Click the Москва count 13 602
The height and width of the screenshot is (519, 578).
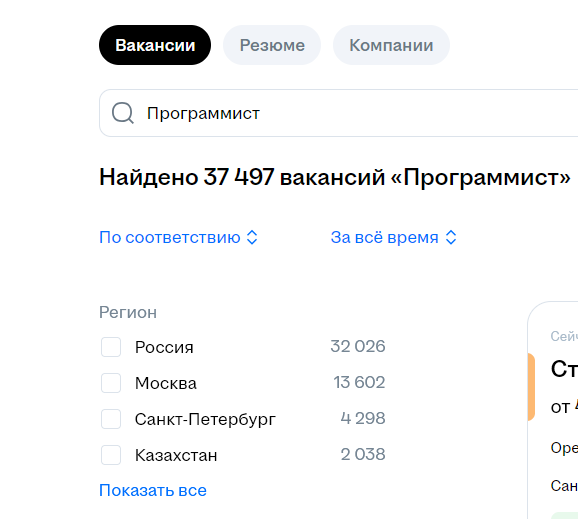click(x=359, y=382)
